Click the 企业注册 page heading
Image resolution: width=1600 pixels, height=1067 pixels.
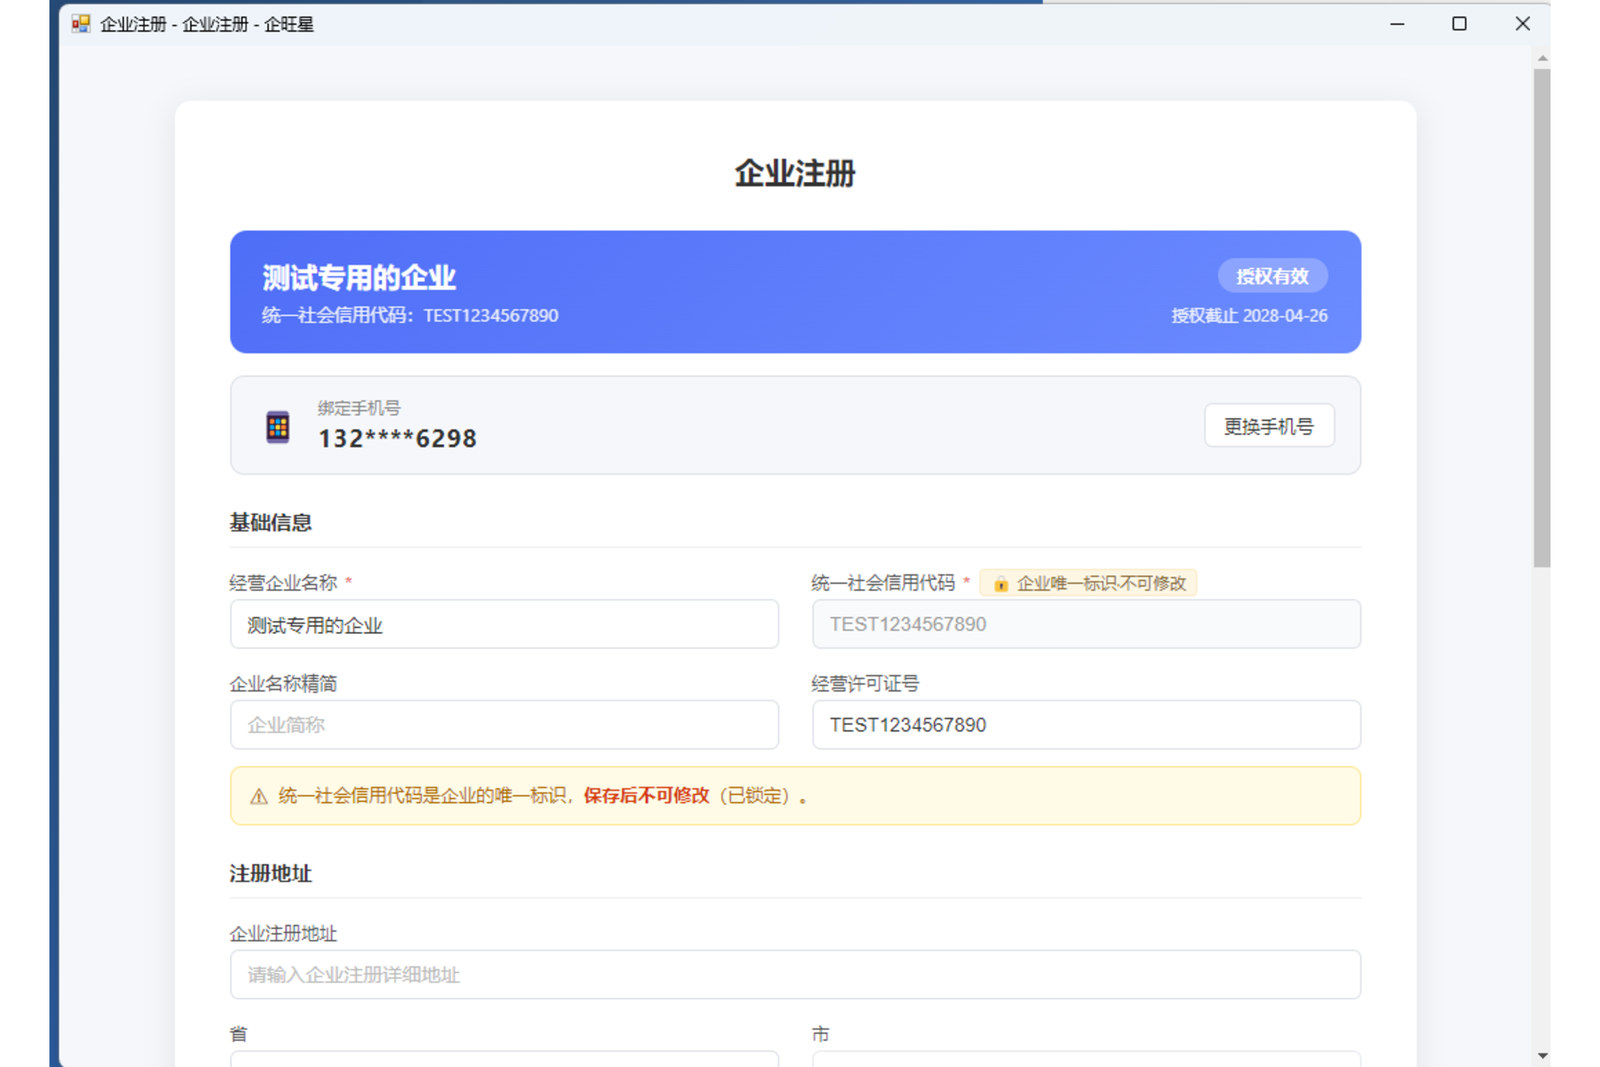(795, 173)
